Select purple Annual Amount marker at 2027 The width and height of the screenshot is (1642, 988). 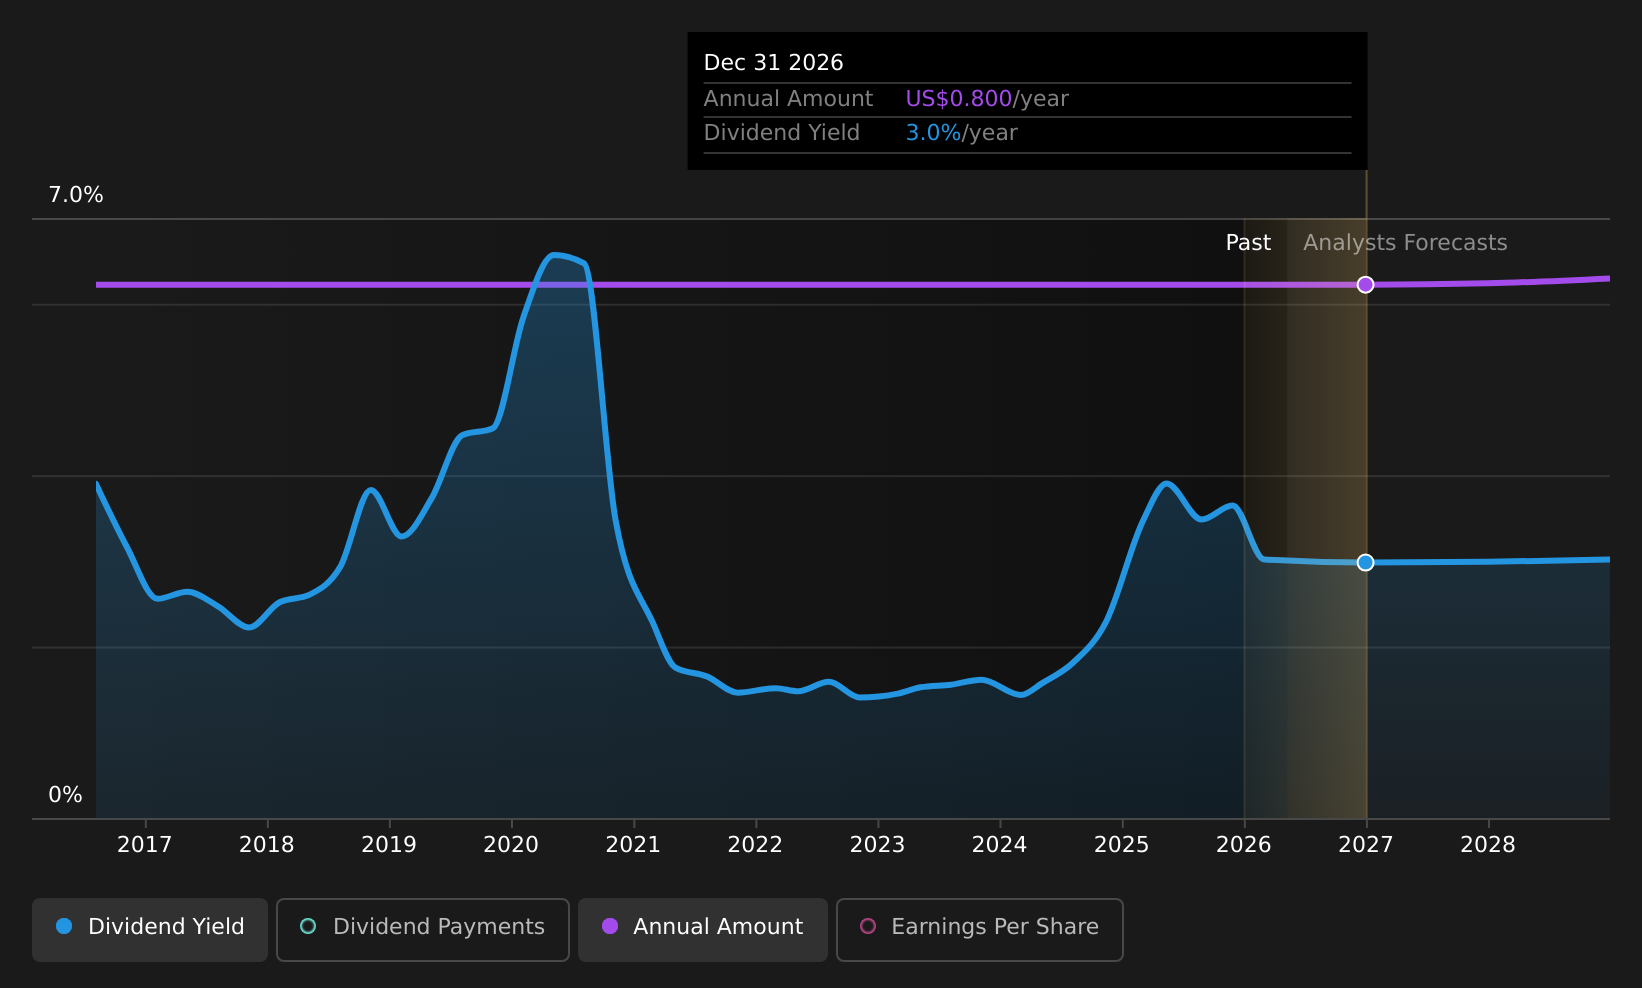coord(1365,285)
